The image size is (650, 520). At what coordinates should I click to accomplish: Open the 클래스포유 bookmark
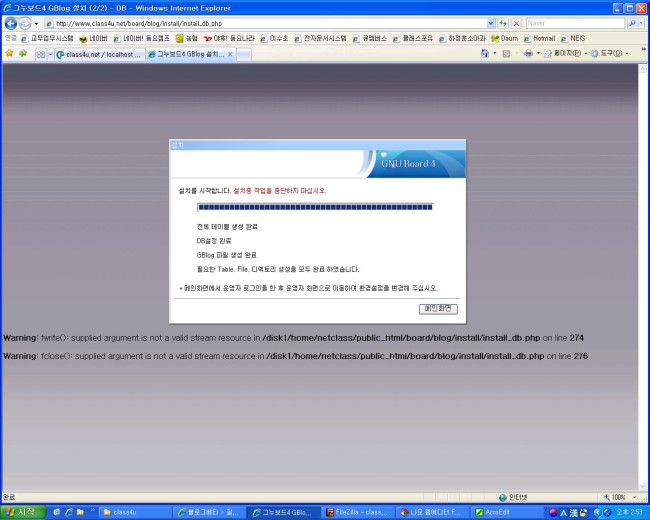(413, 39)
